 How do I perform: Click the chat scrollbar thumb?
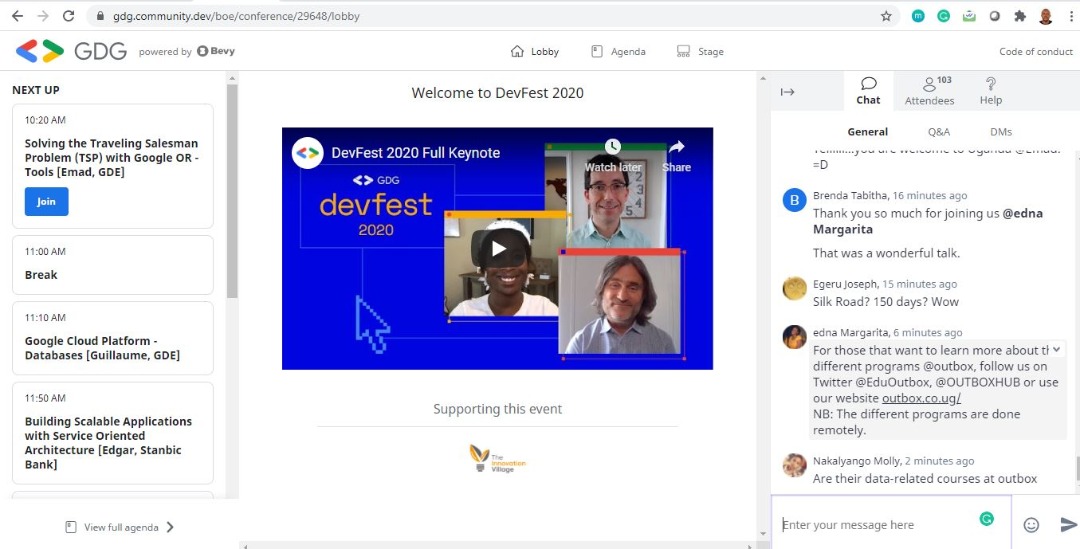(x=1077, y=470)
